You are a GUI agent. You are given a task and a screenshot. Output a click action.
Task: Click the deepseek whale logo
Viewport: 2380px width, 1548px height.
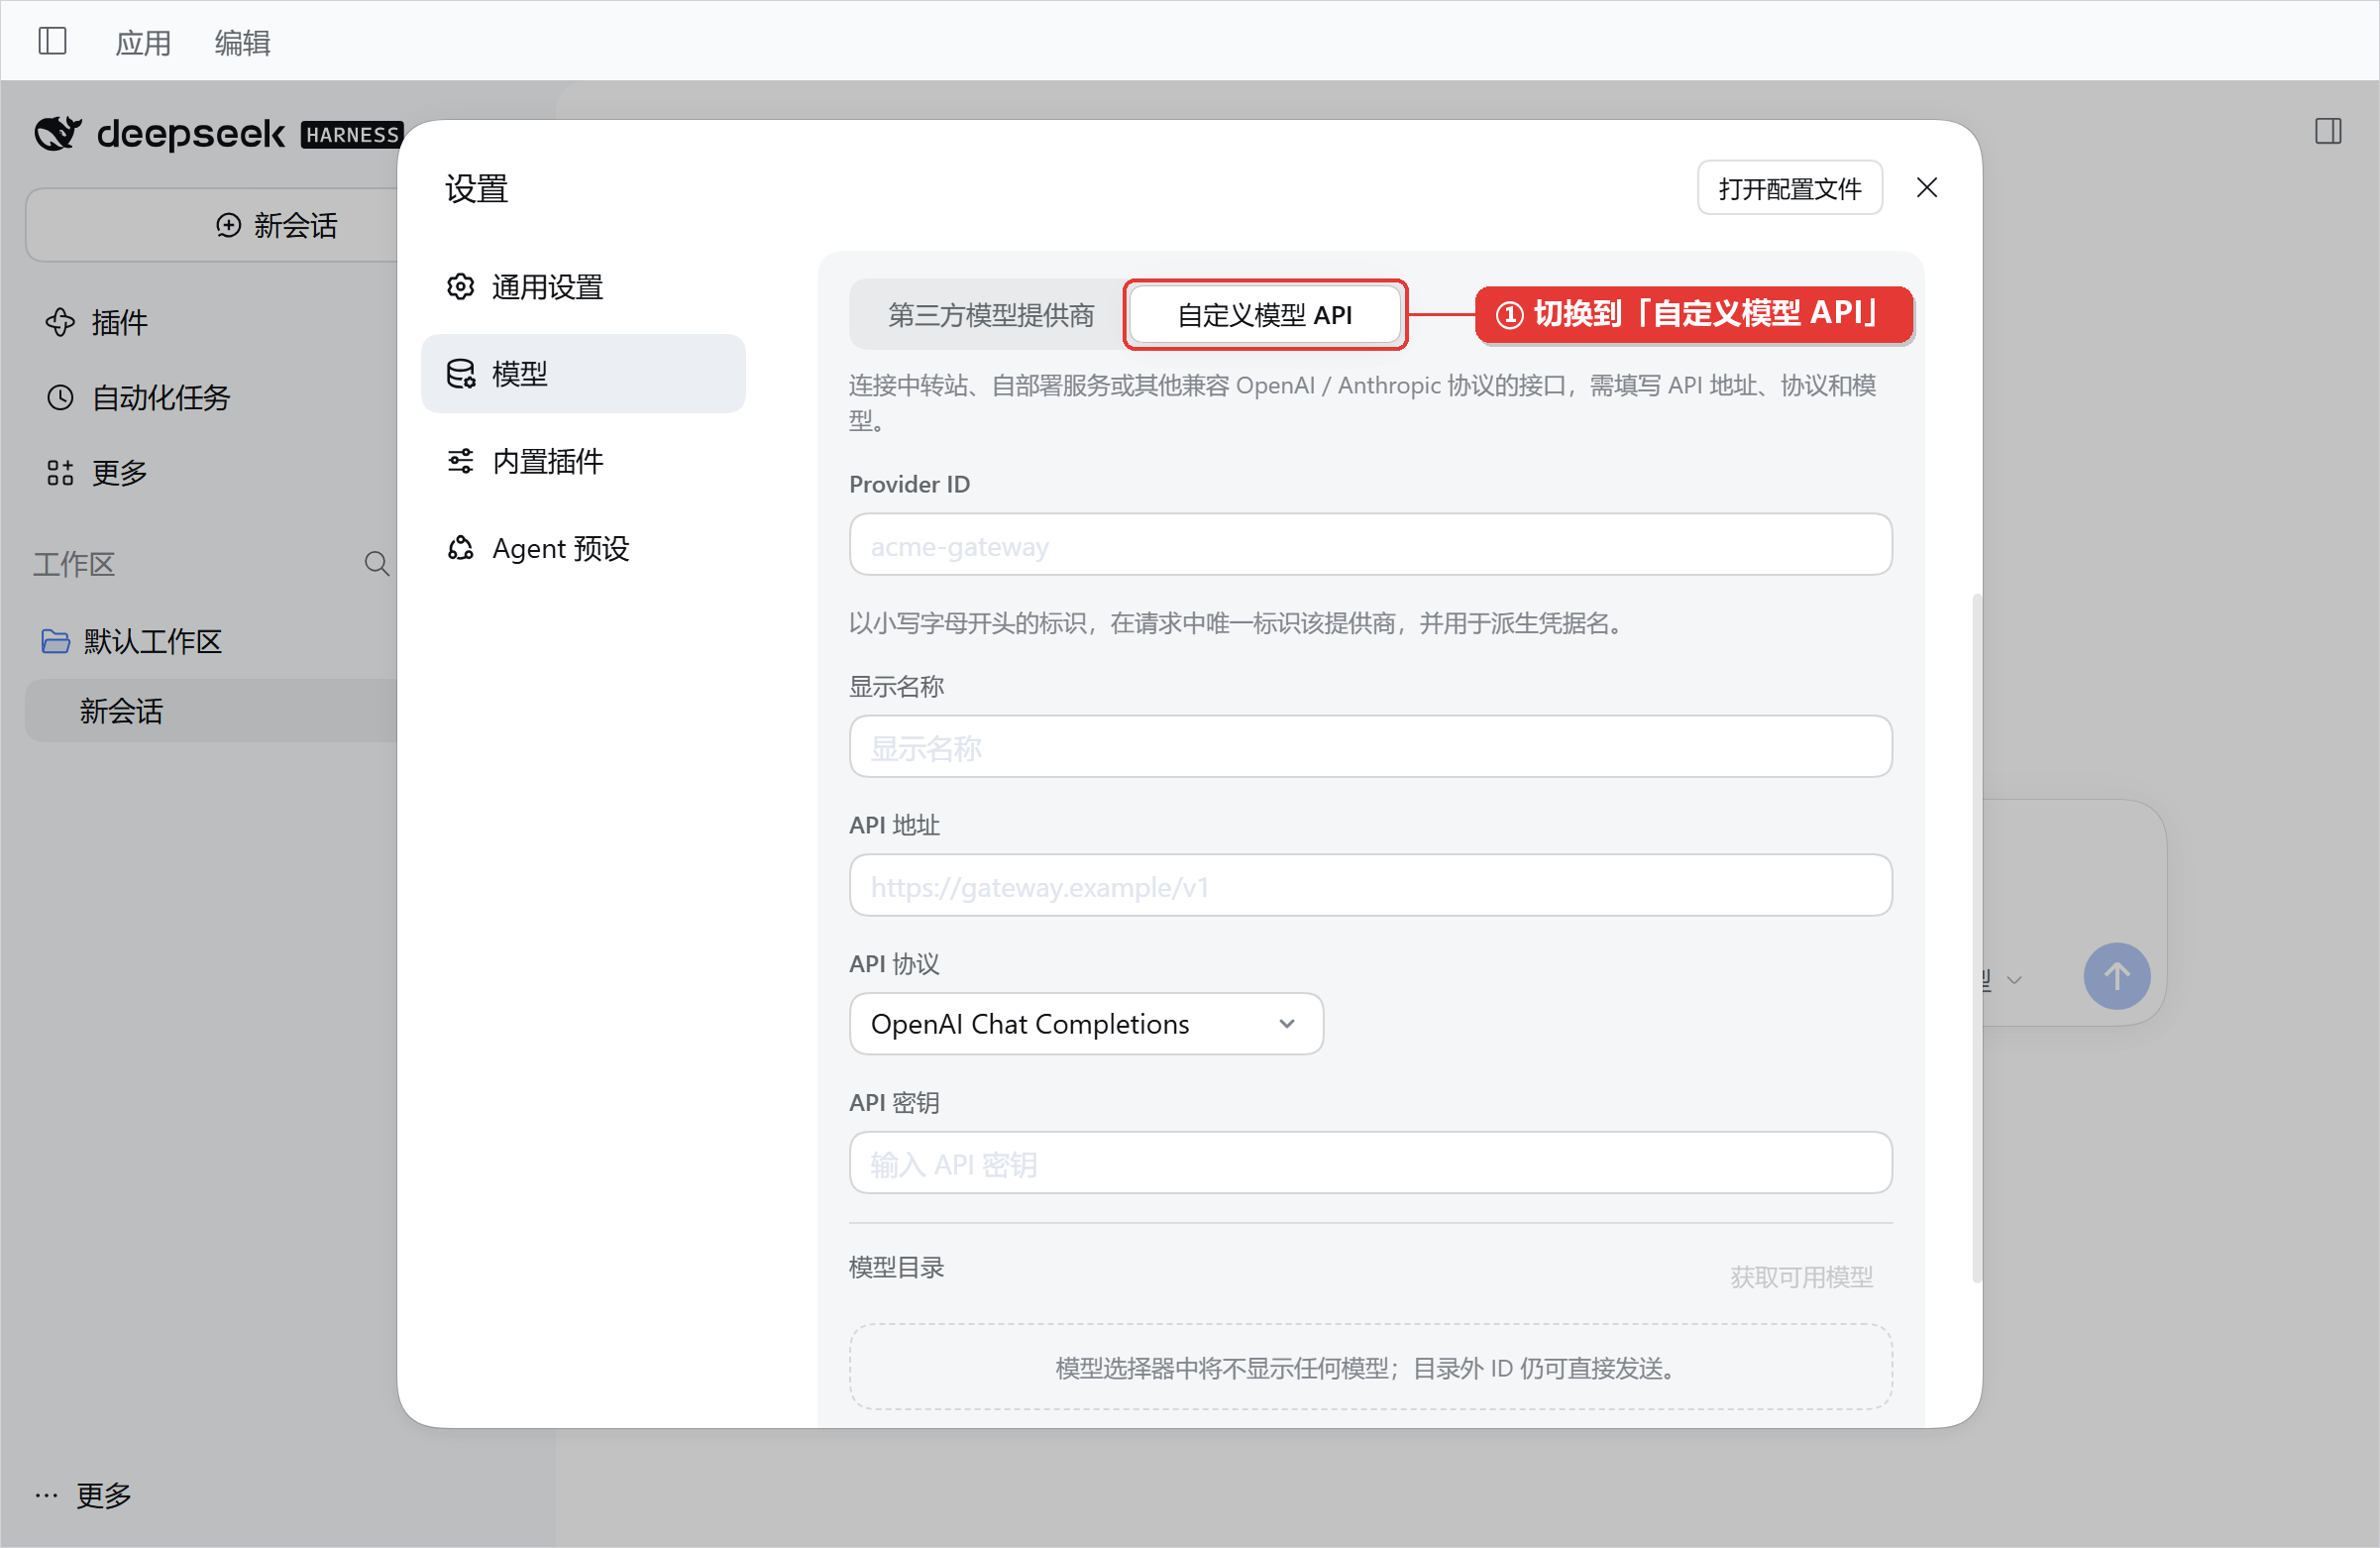tap(58, 133)
